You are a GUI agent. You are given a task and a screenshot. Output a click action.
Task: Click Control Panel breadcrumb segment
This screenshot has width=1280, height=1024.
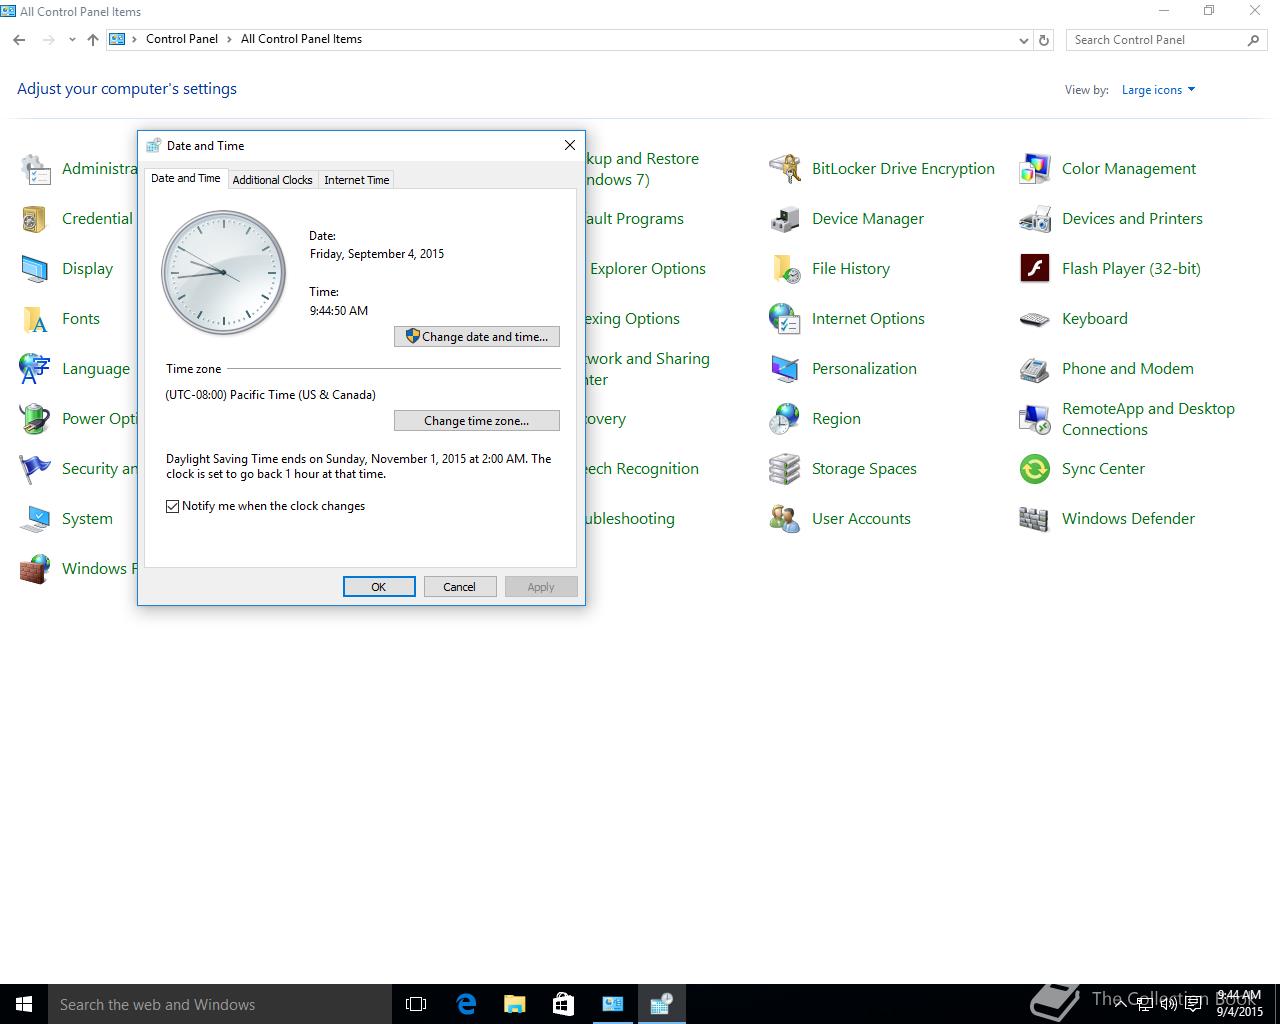[182, 39]
